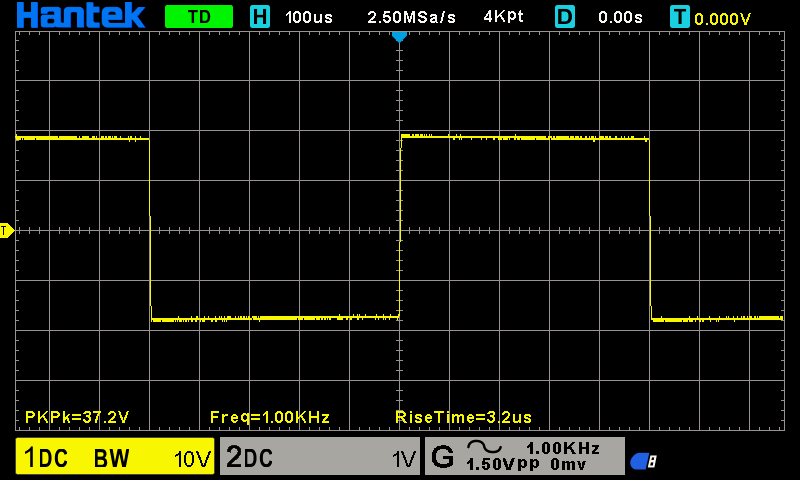This screenshot has height=480, width=800.
Task: Click the G generator letter in the generator box
Action: [x=442, y=456]
